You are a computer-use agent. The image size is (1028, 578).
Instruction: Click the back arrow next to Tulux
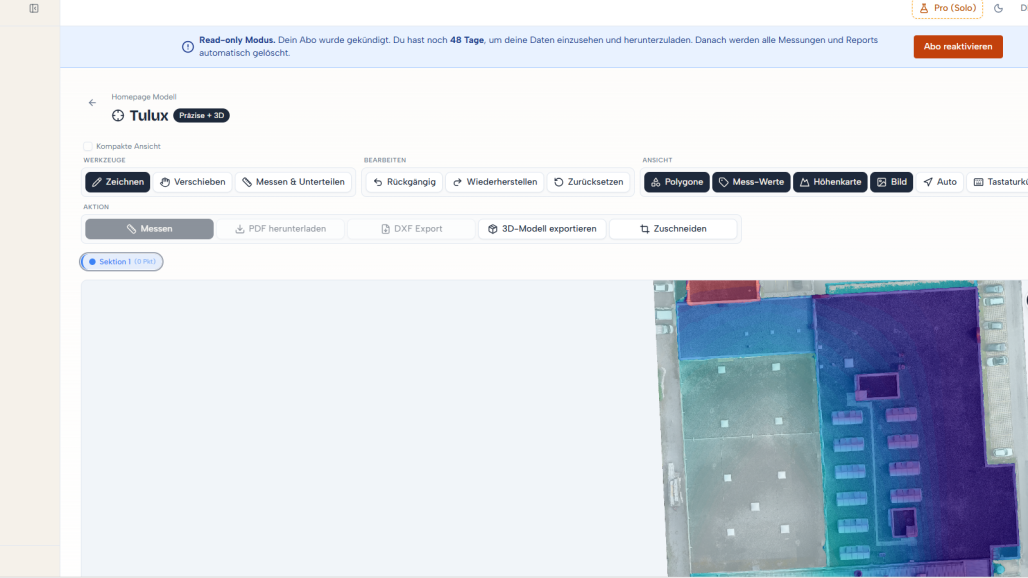tap(92, 103)
